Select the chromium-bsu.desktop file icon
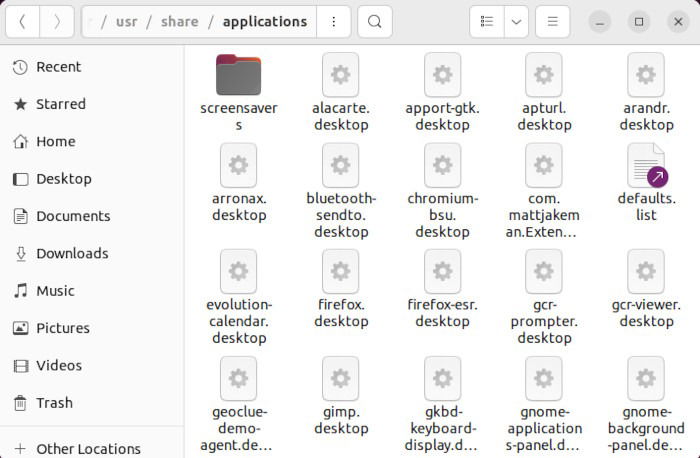Screen dimensions: 700x458 (442, 165)
